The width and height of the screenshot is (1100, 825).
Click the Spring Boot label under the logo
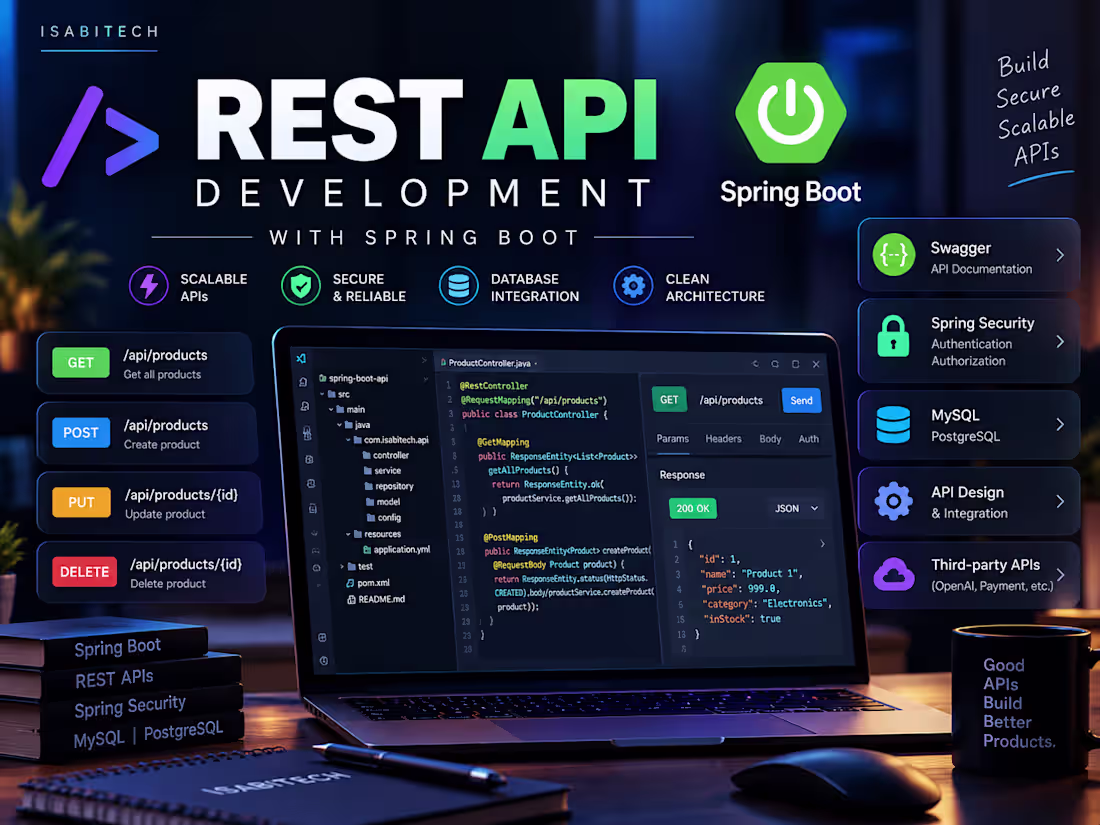coord(791,192)
